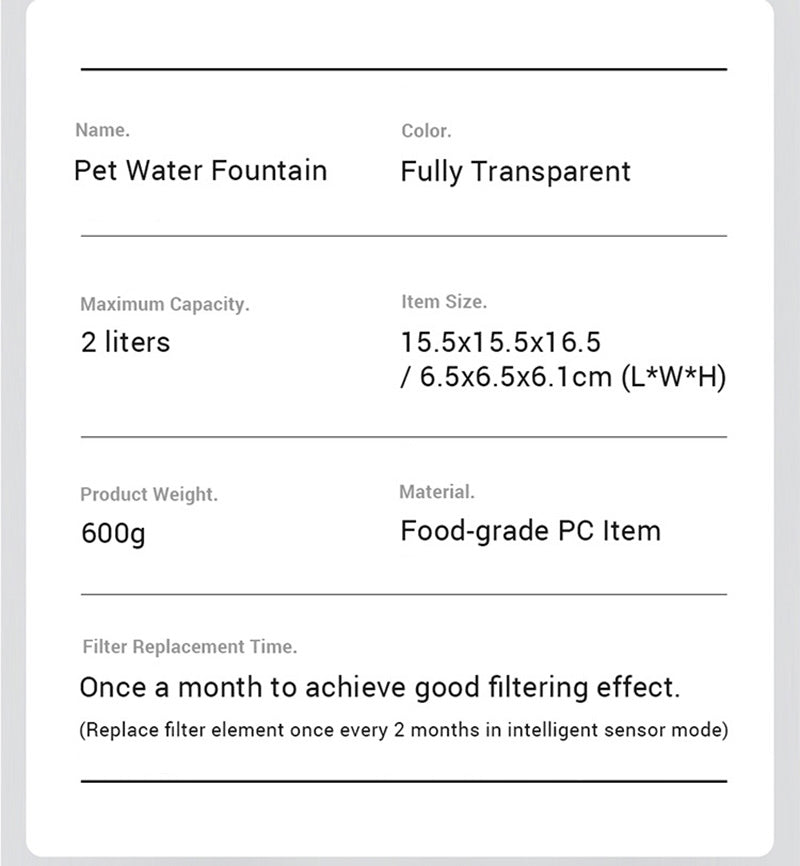Select the "Once a month" filtering sentence

(x=379, y=688)
